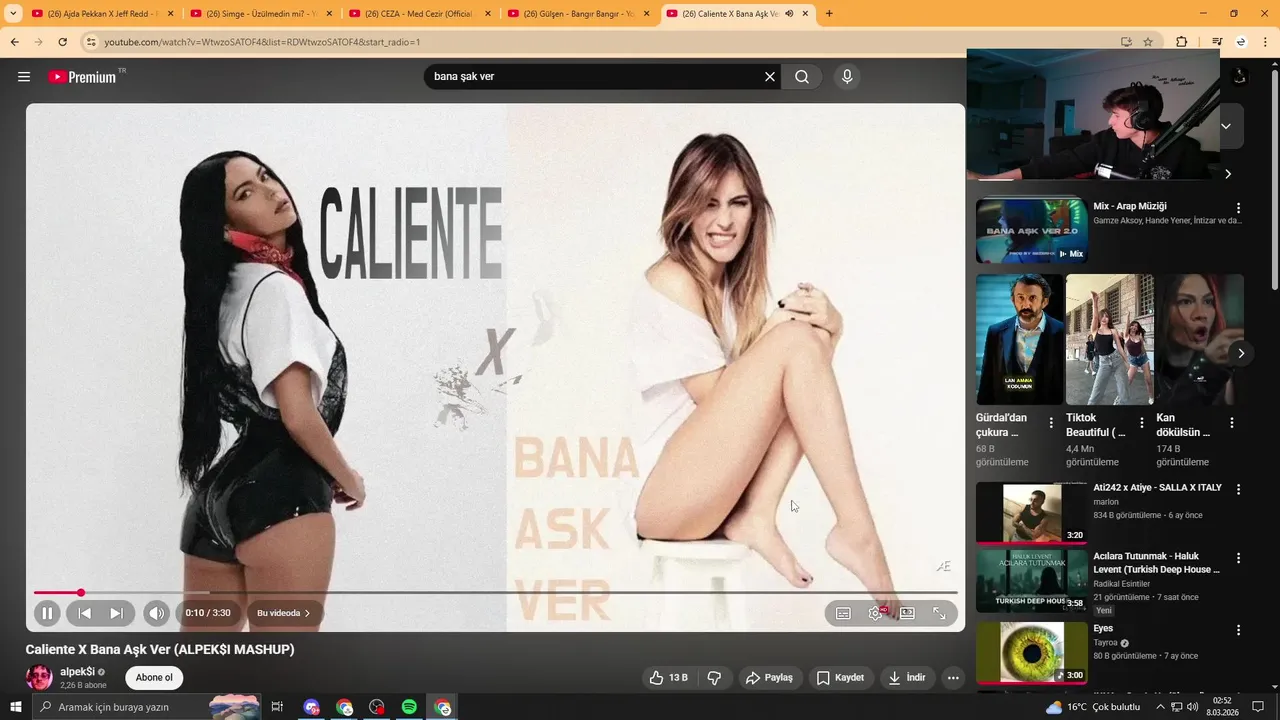Show next shorts with right arrow
Image resolution: width=1280 pixels, height=720 pixels.
[1240, 353]
